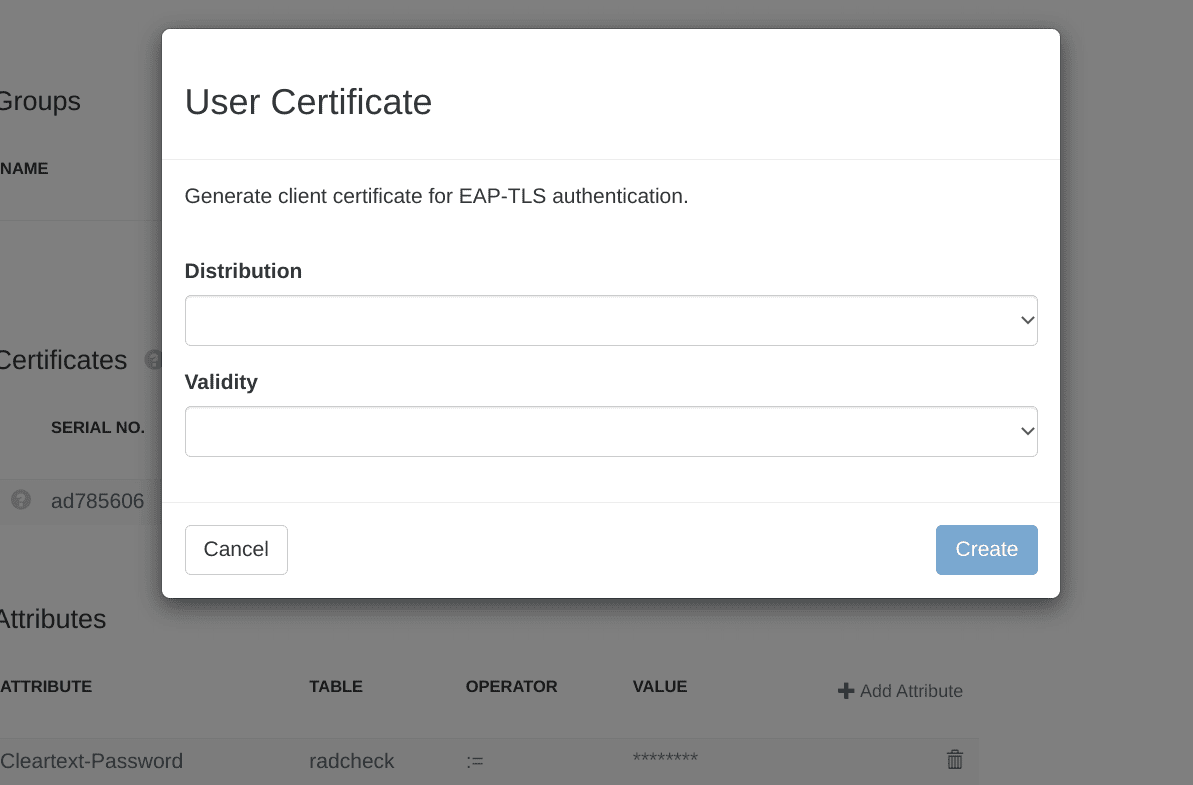
Task: Click the radcheck table cell
Action: (352, 761)
